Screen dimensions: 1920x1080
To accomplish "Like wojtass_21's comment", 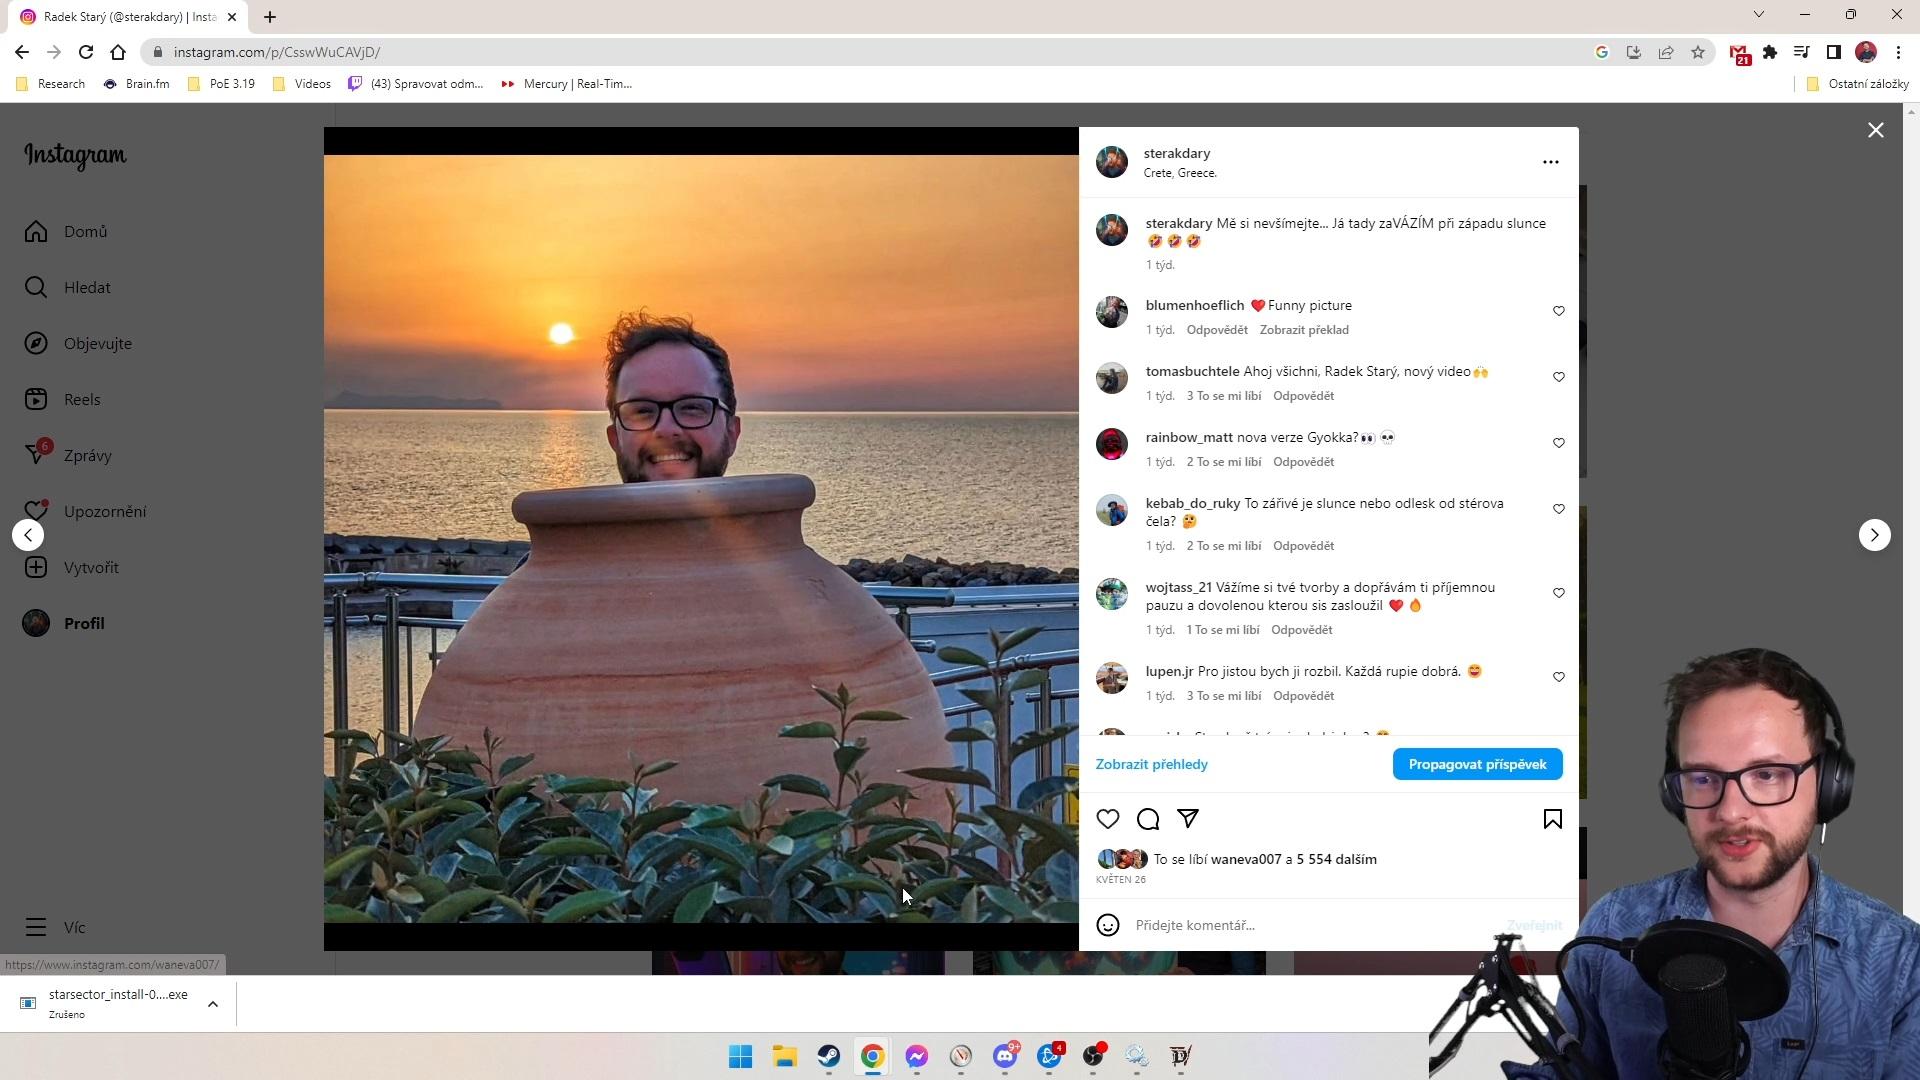I will pyautogui.click(x=1558, y=593).
